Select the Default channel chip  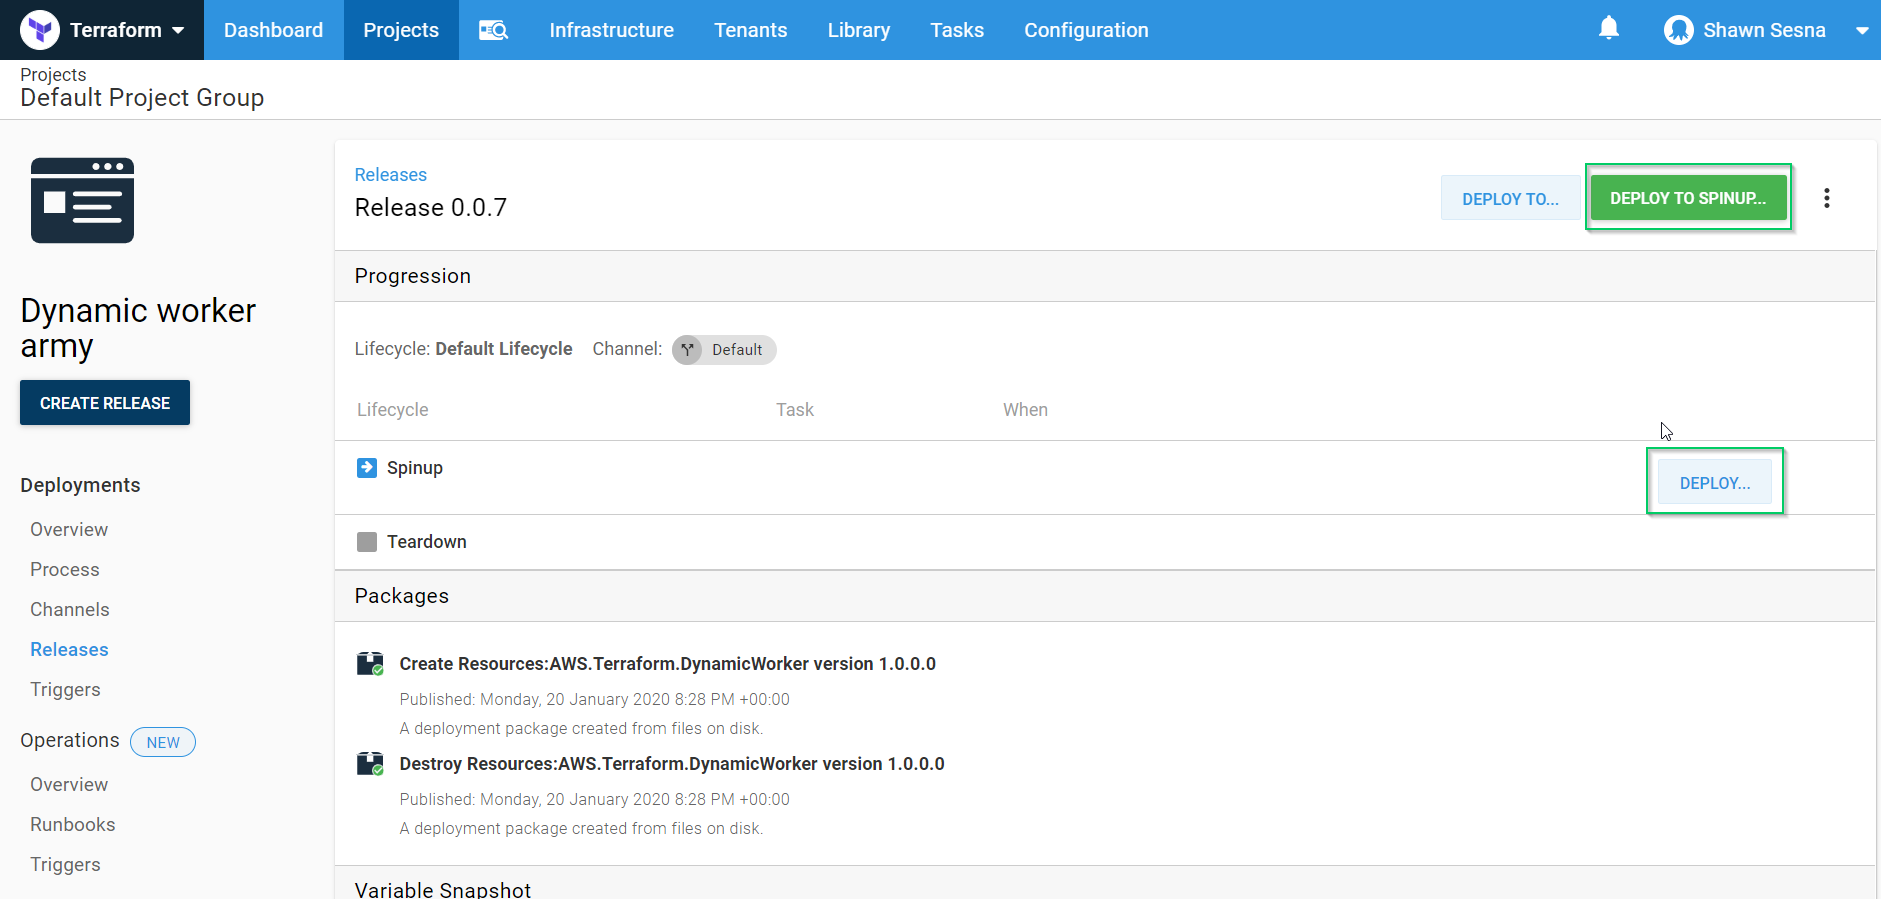(x=724, y=350)
